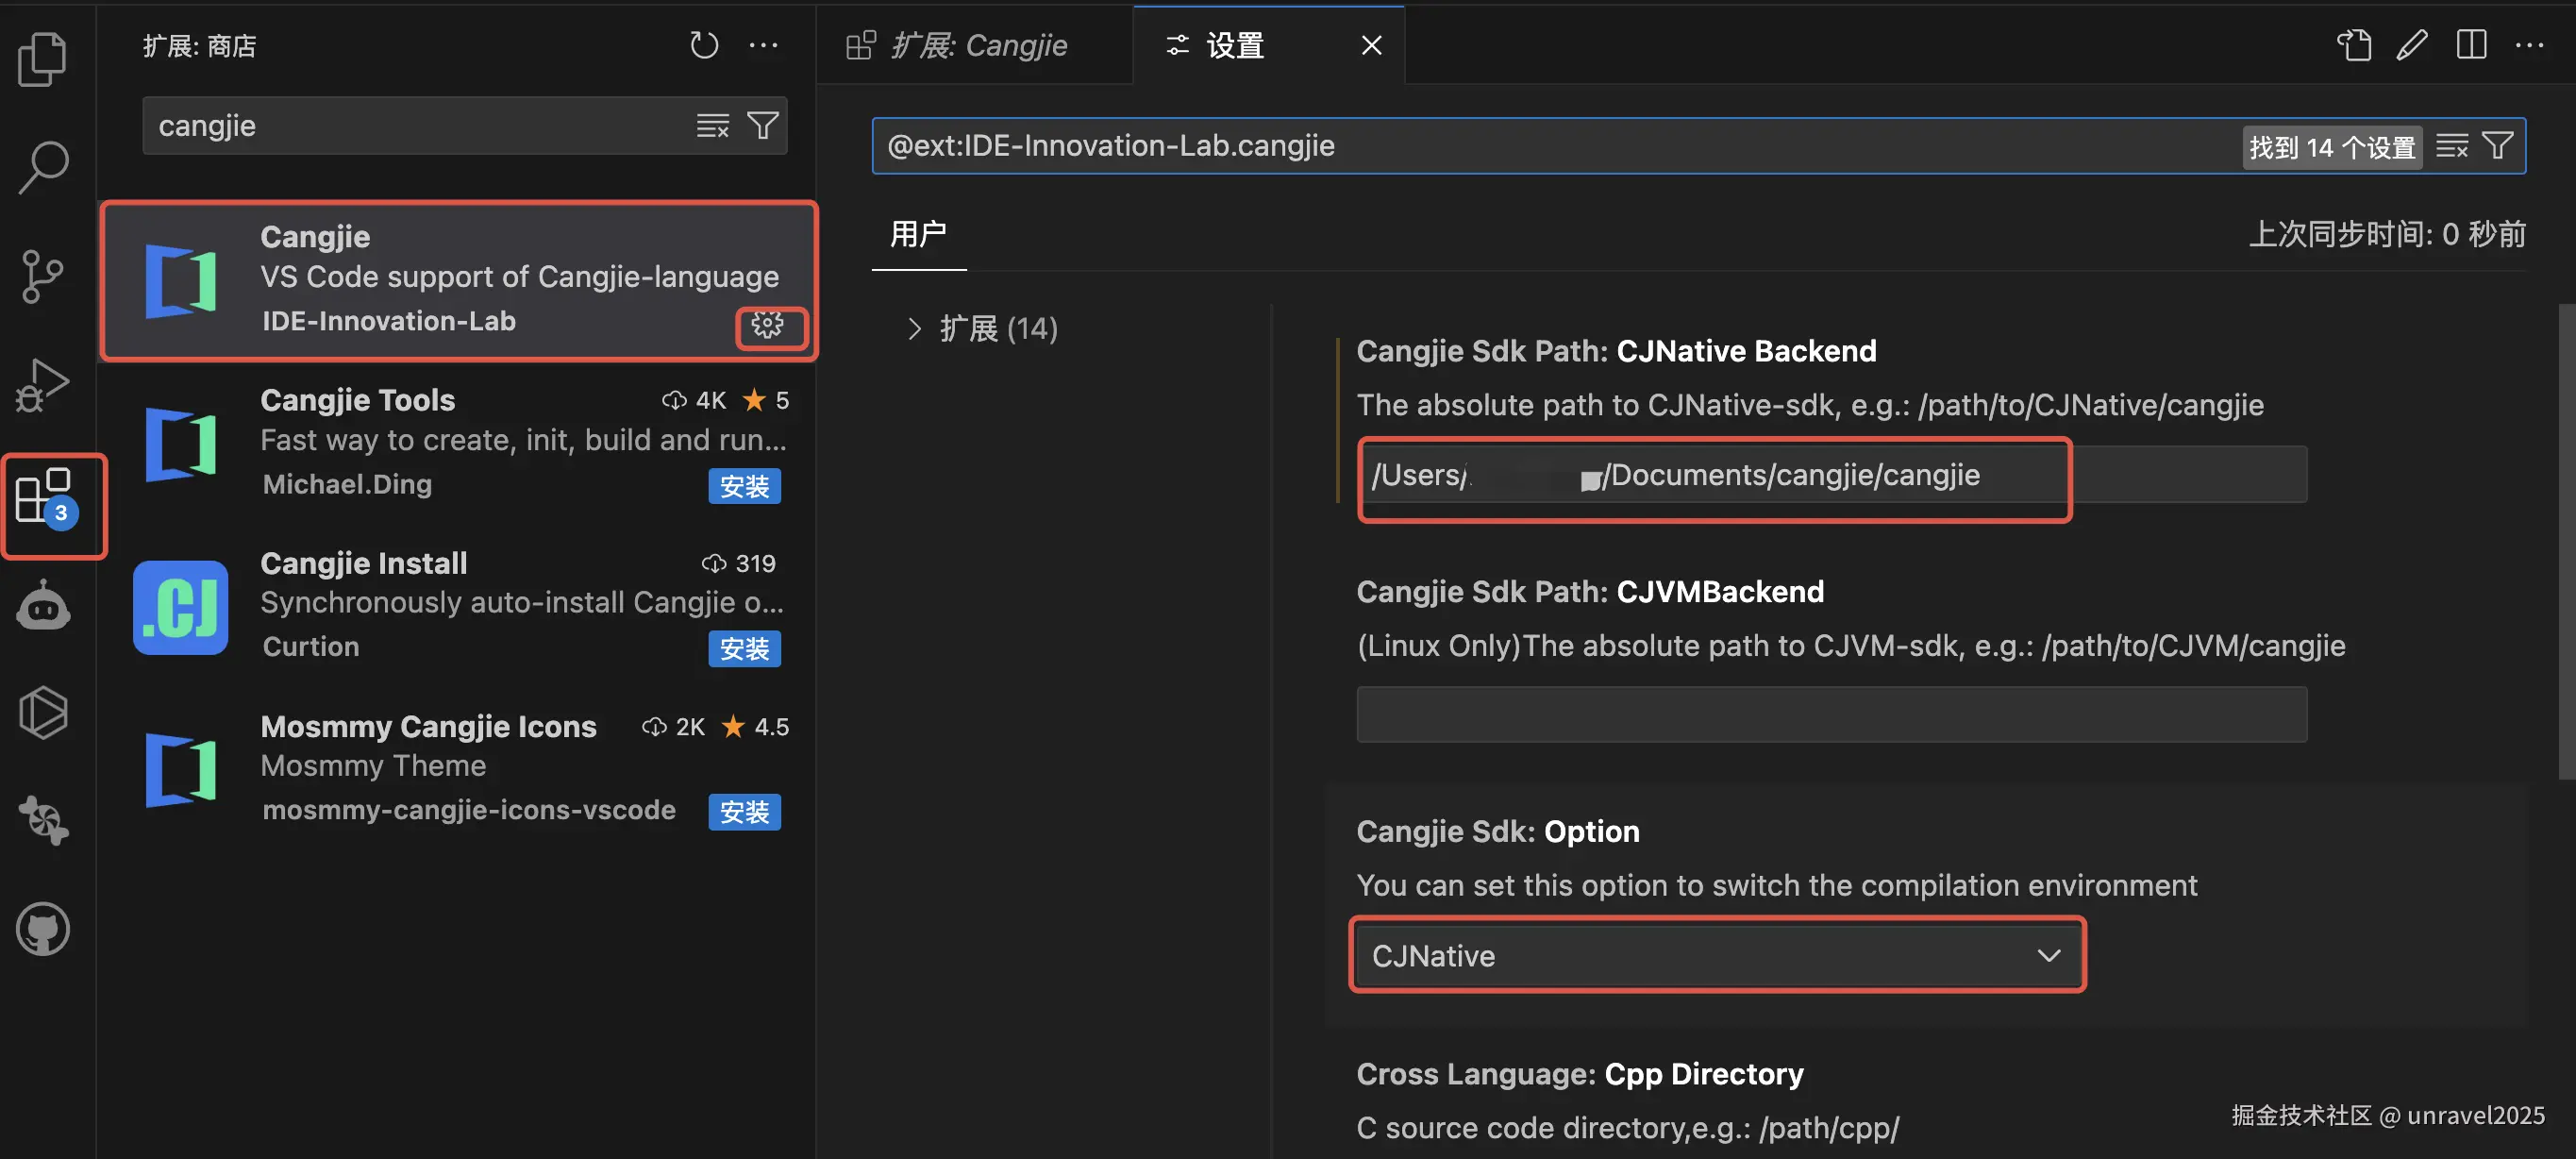
Task: Split the editor to the right
Action: pos(2471,45)
